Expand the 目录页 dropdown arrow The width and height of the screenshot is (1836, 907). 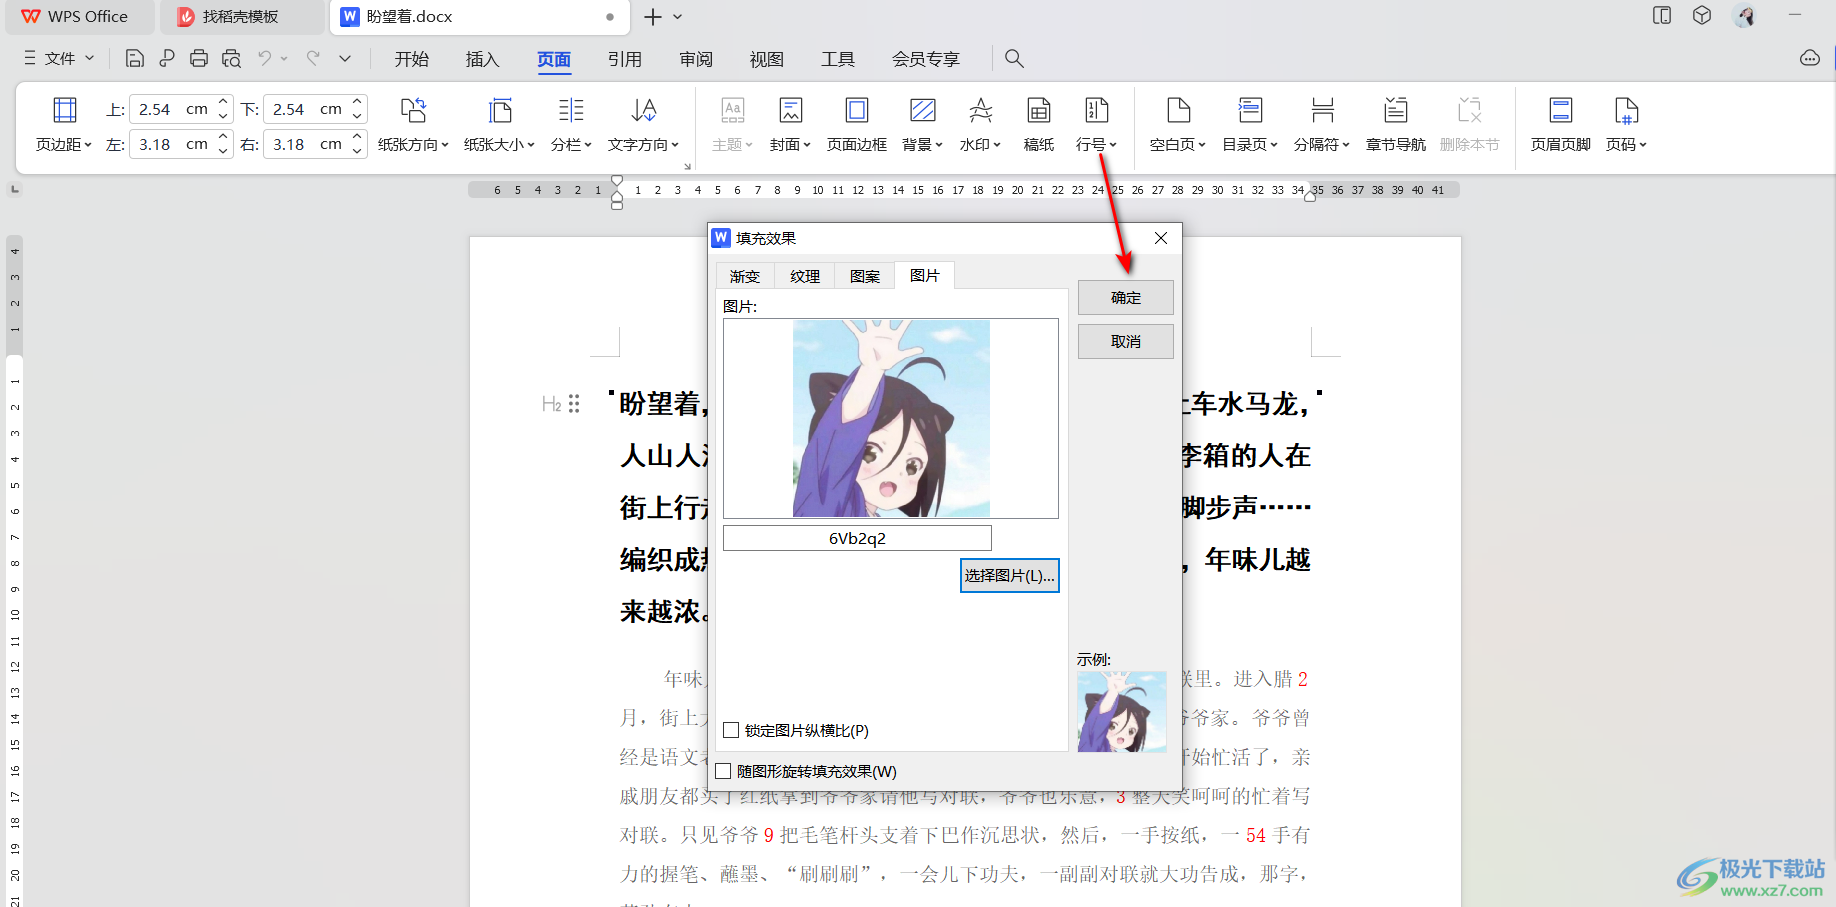coord(1274,145)
